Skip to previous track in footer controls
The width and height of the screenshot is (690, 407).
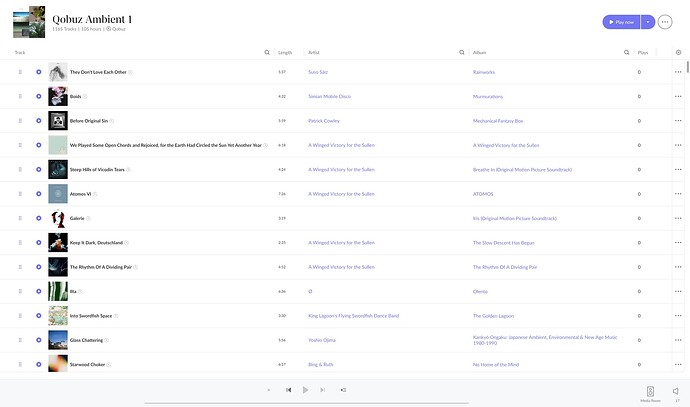point(288,390)
